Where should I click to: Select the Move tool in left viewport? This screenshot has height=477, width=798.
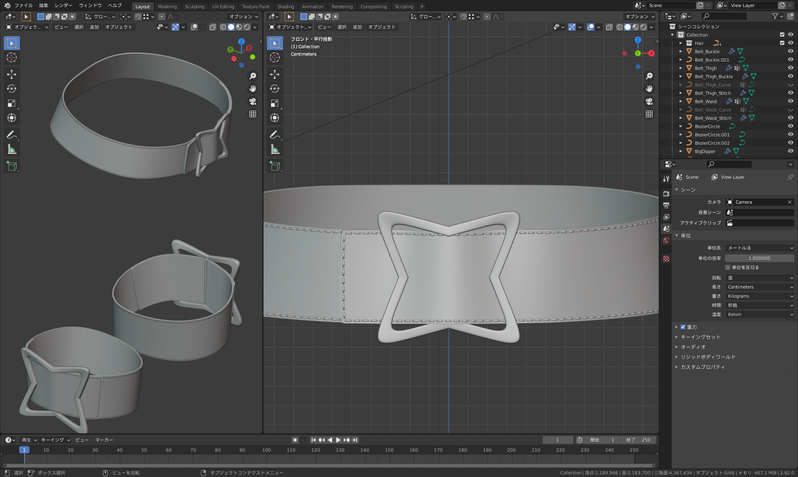click(x=12, y=74)
